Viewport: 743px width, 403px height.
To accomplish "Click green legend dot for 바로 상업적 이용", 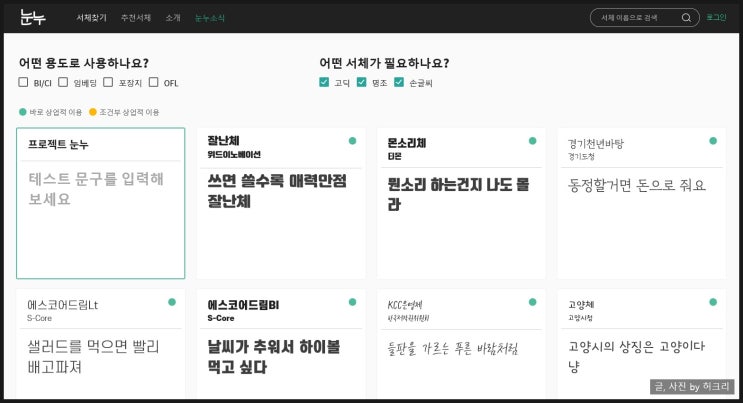I will point(22,112).
